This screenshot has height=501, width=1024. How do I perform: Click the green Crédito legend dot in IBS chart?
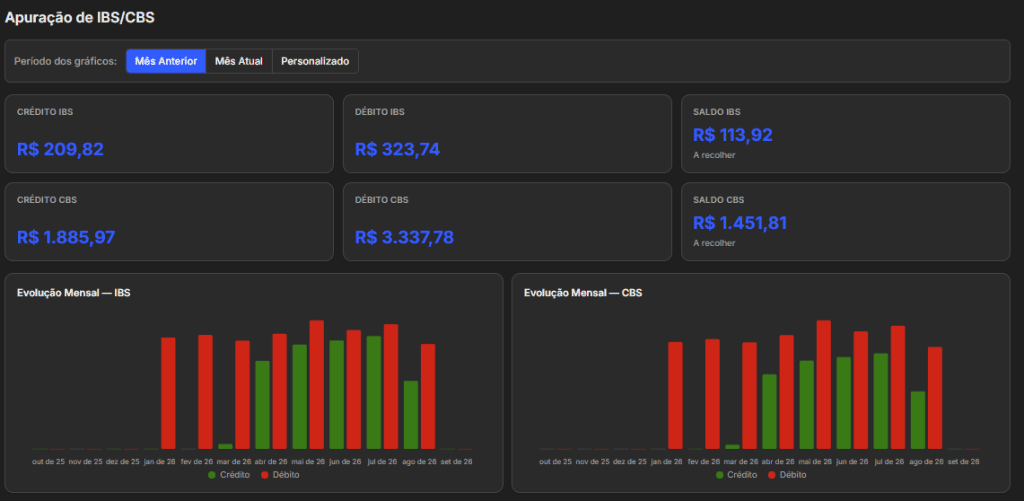(x=212, y=475)
